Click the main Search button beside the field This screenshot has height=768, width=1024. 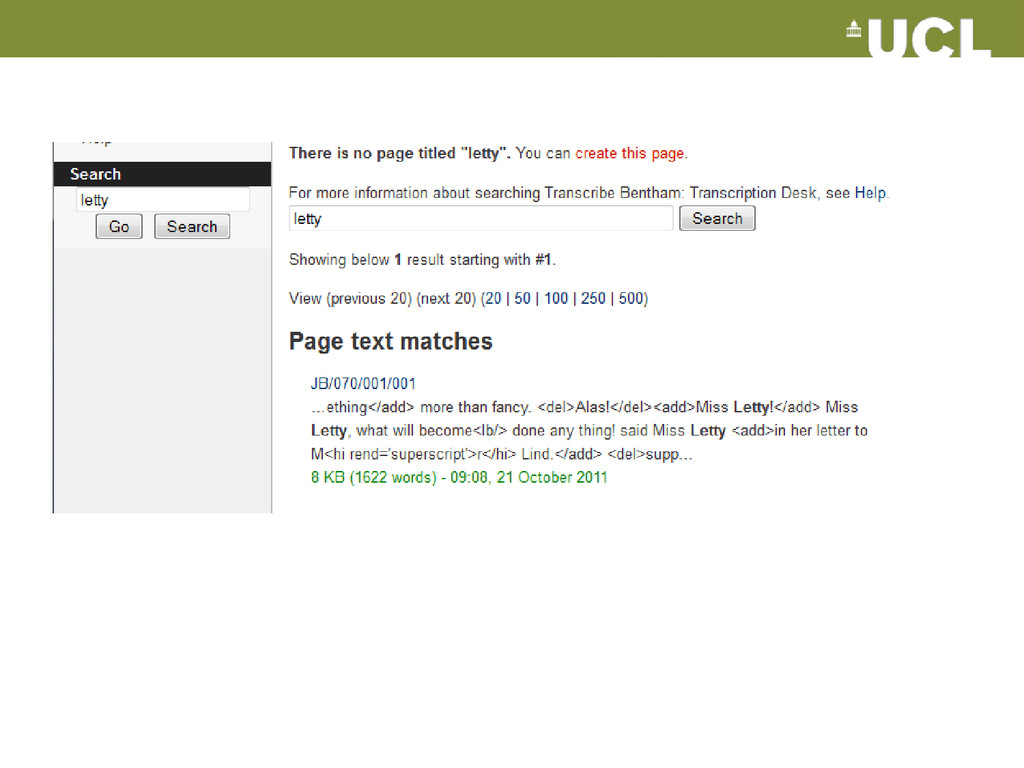pos(717,218)
